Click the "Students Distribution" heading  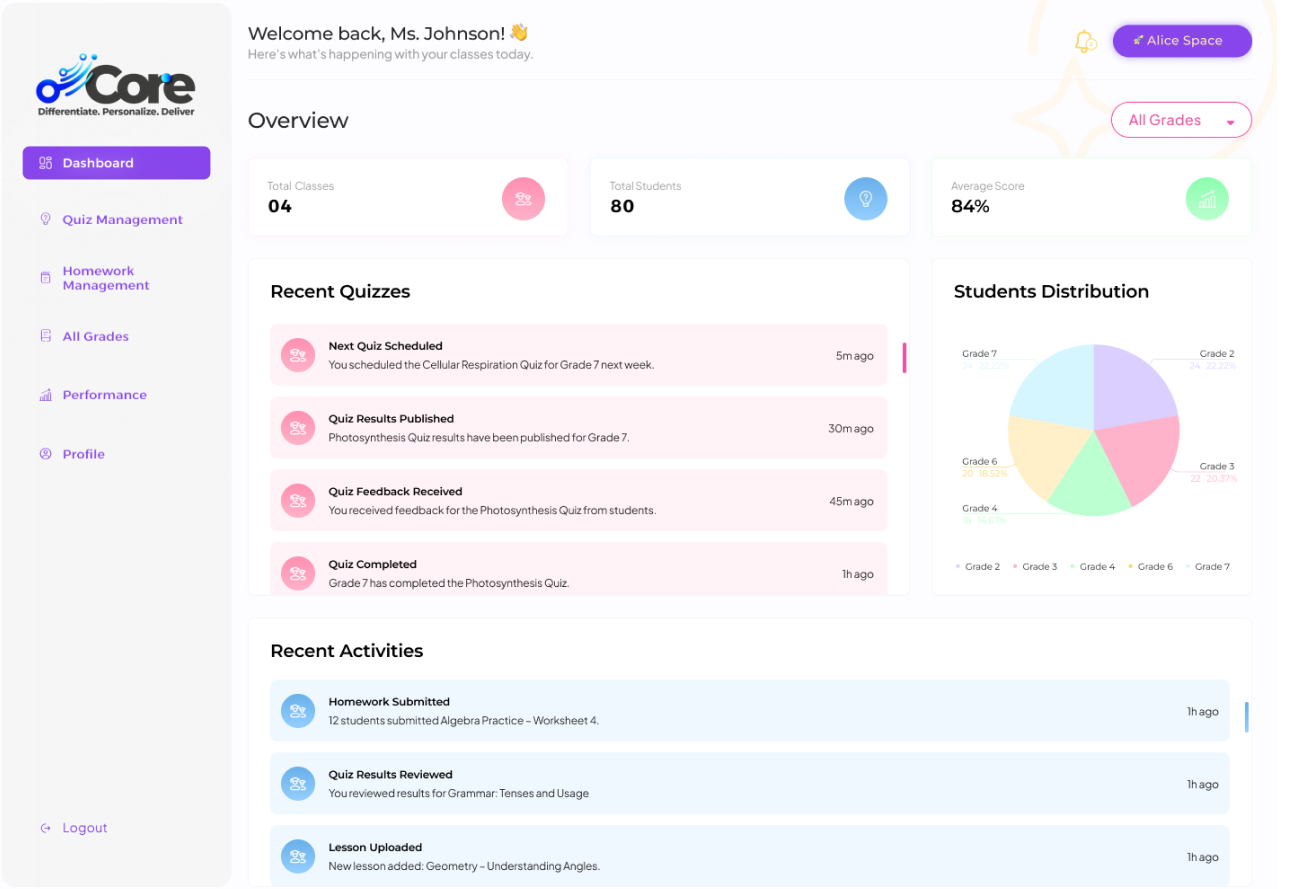pyautogui.click(x=1051, y=292)
